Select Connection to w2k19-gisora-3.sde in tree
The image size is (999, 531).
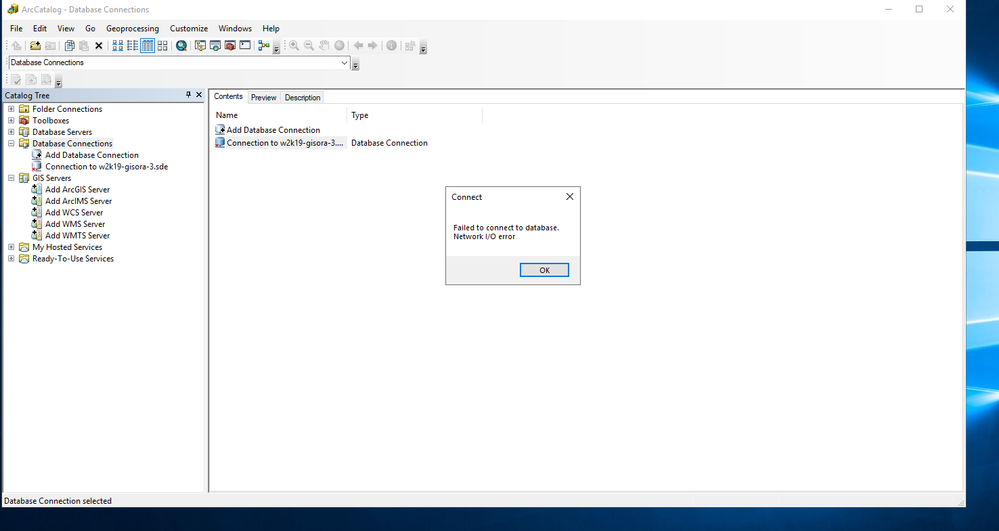click(x=106, y=166)
